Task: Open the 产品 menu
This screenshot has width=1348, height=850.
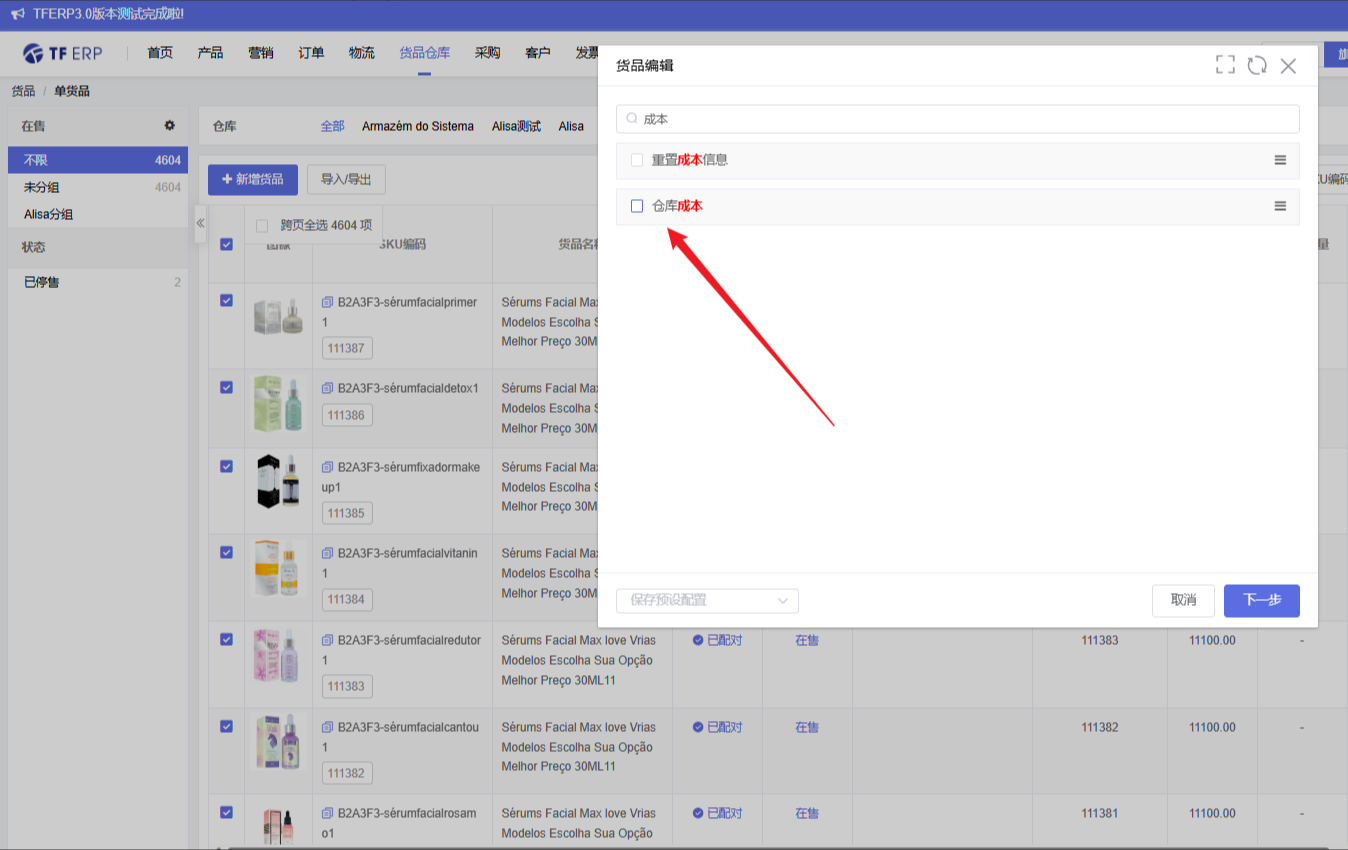Action: [210, 53]
